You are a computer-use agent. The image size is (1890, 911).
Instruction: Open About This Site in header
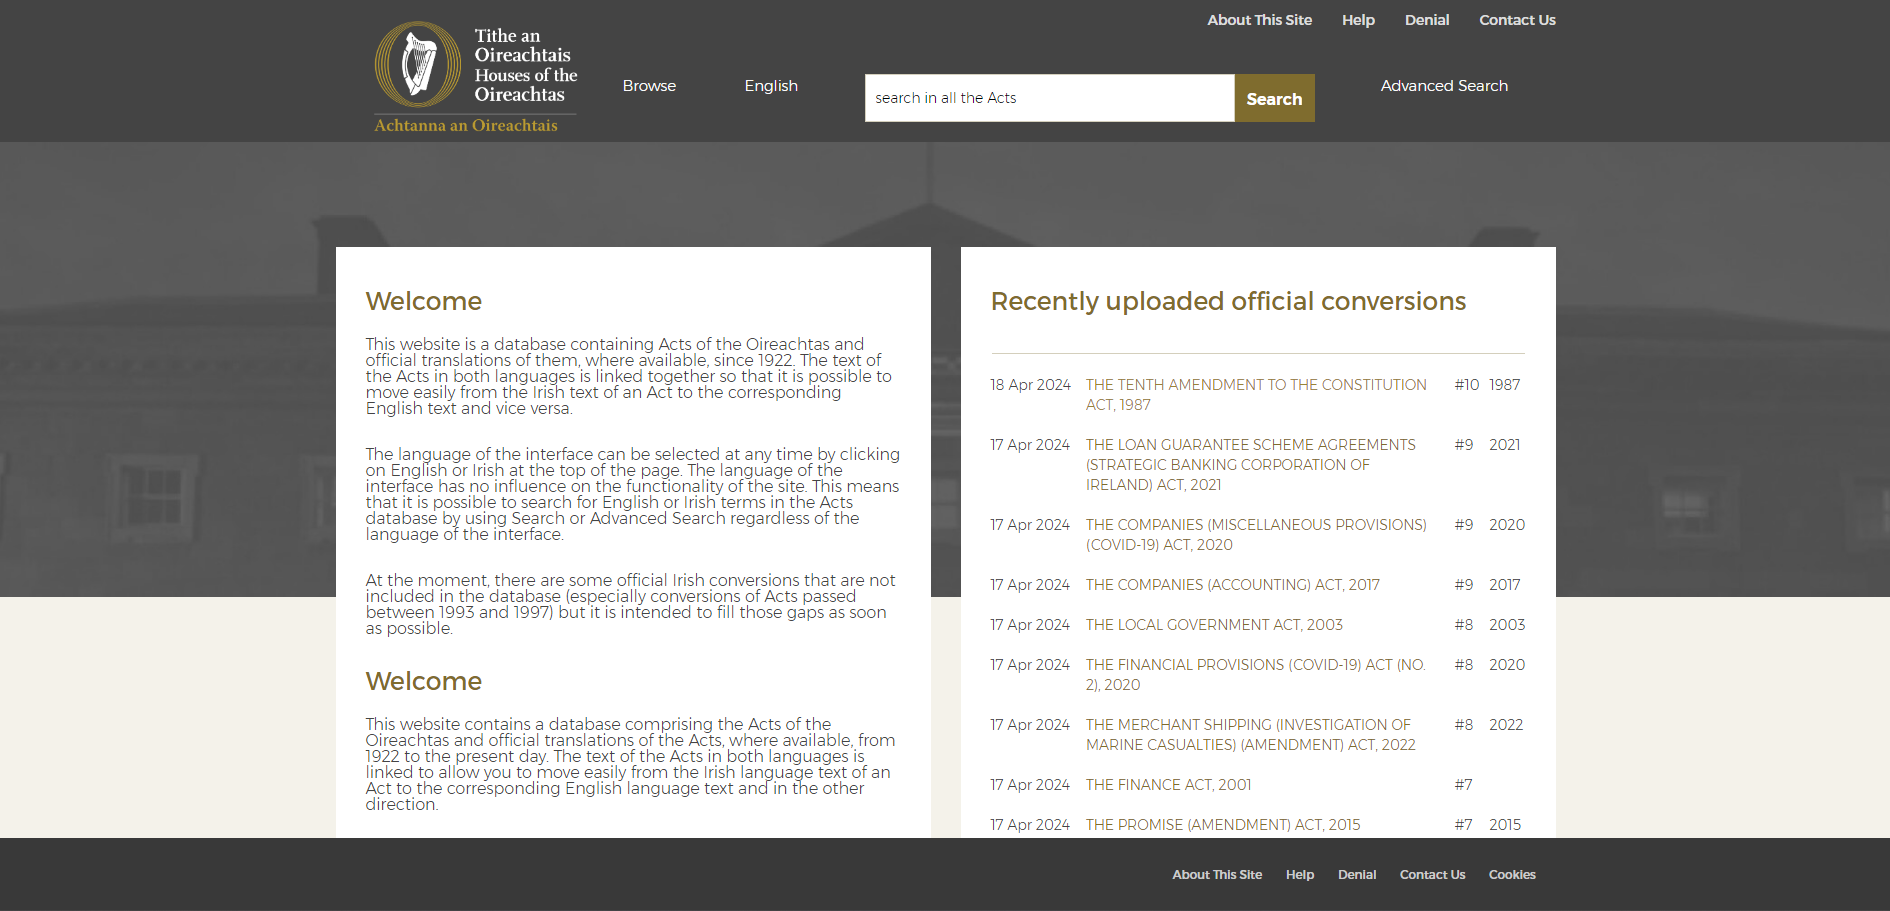[1259, 20]
